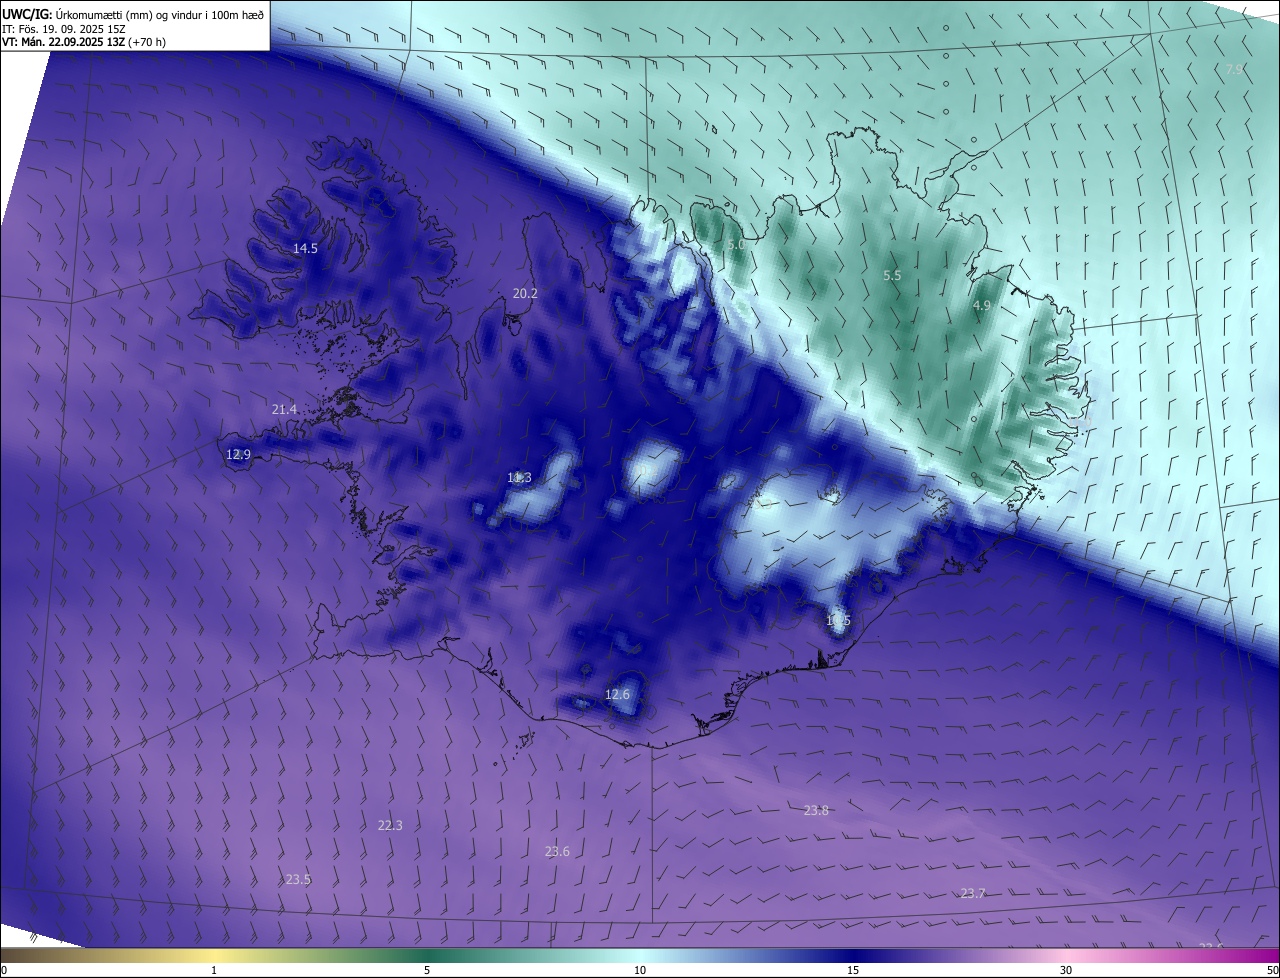Click the 22.3 value over the southwest ocean
1280x978 pixels.
coord(390,825)
